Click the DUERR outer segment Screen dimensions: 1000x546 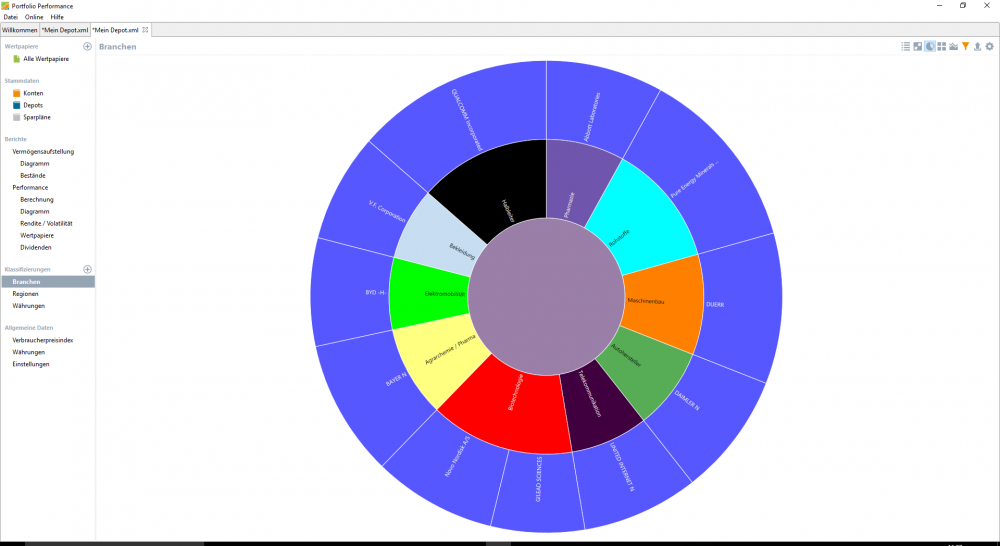(743, 305)
